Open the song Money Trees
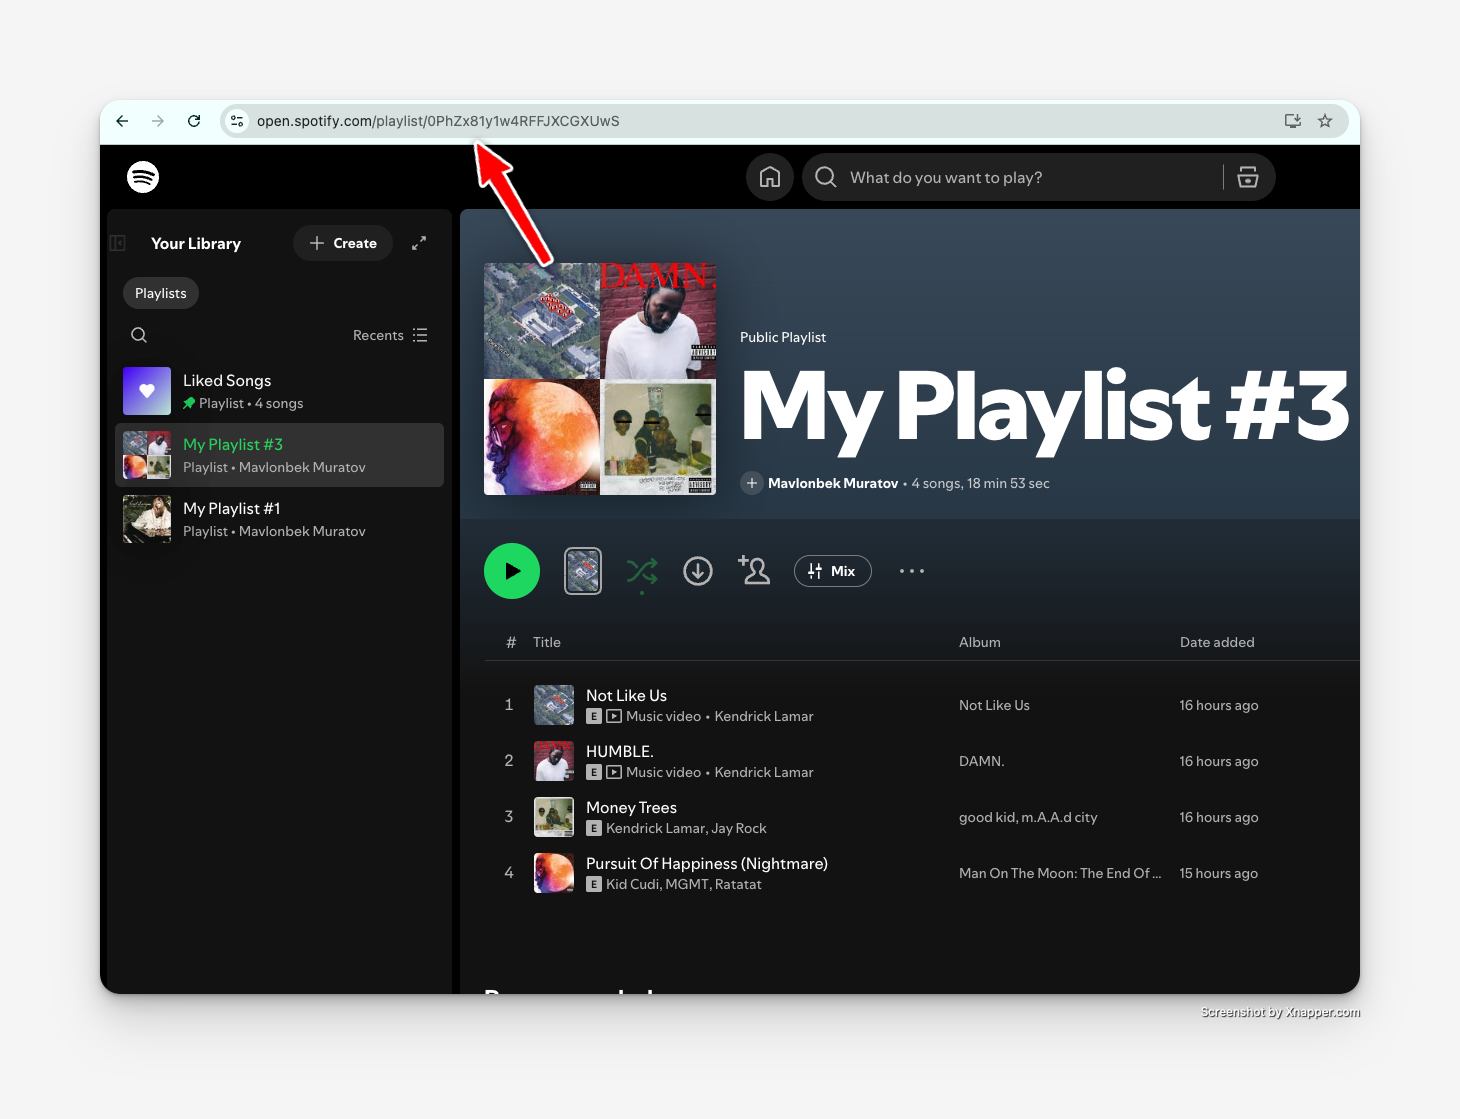 click(x=631, y=807)
